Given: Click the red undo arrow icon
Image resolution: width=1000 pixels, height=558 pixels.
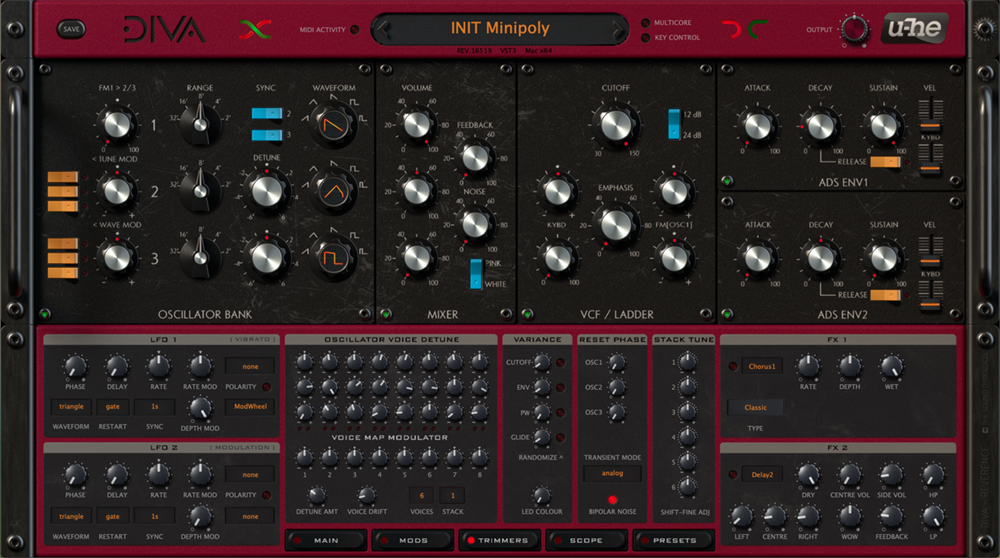Looking at the screenshot, I should point(732,29).
